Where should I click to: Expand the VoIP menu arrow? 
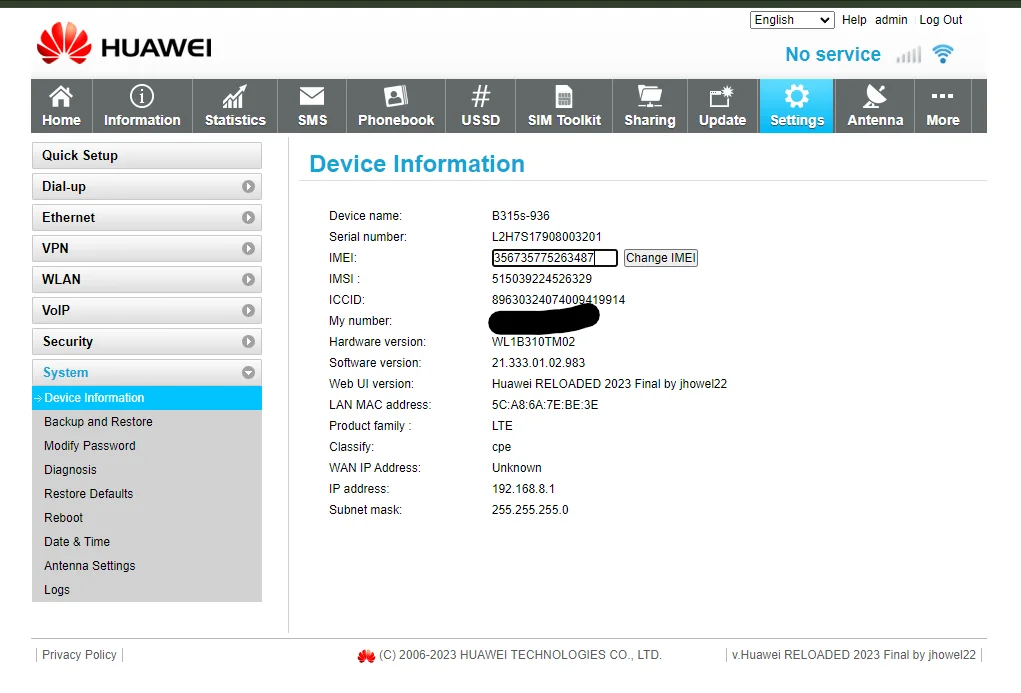pyautogui.click(x=248, y=311)
